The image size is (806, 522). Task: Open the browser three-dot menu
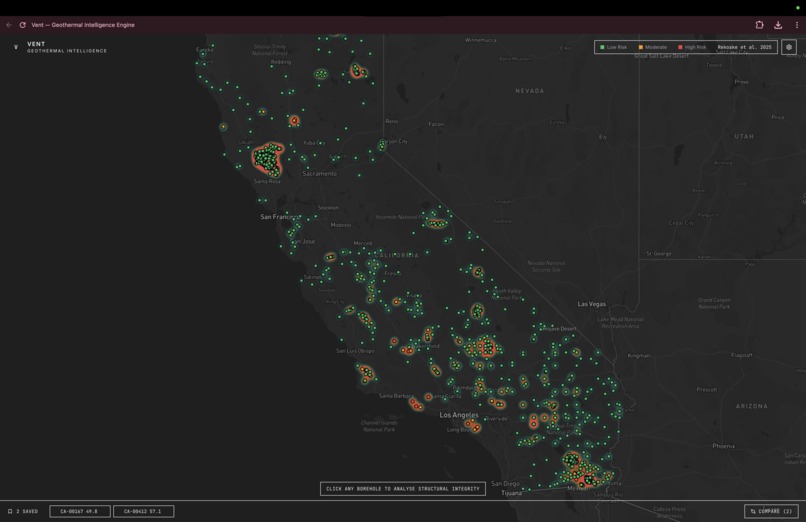tap(797, 25)
